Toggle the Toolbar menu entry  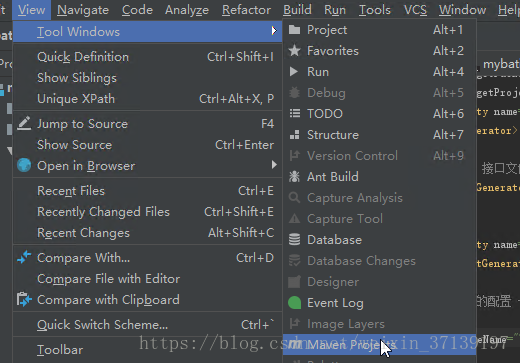[x=147, y=350]
